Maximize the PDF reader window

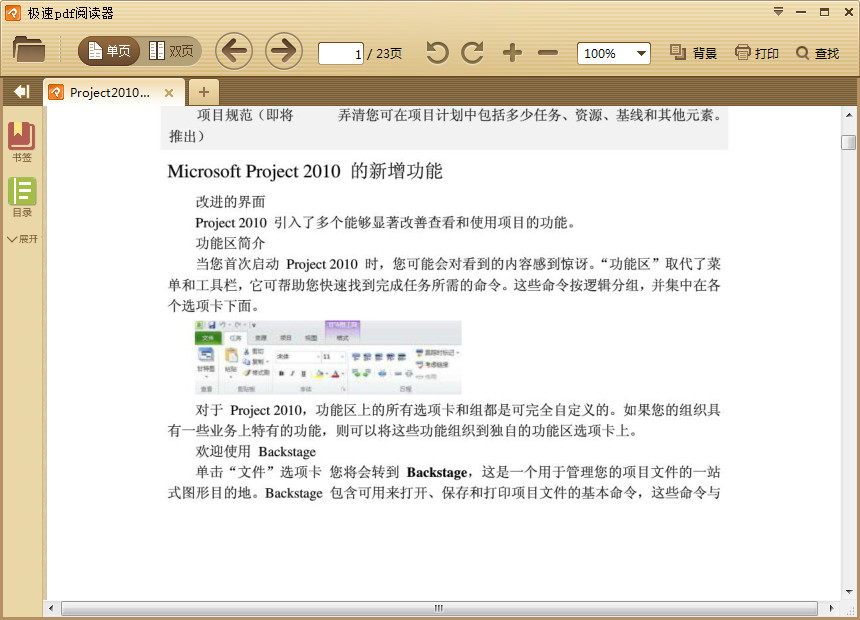pyautogui.click(x=824, y=12)
